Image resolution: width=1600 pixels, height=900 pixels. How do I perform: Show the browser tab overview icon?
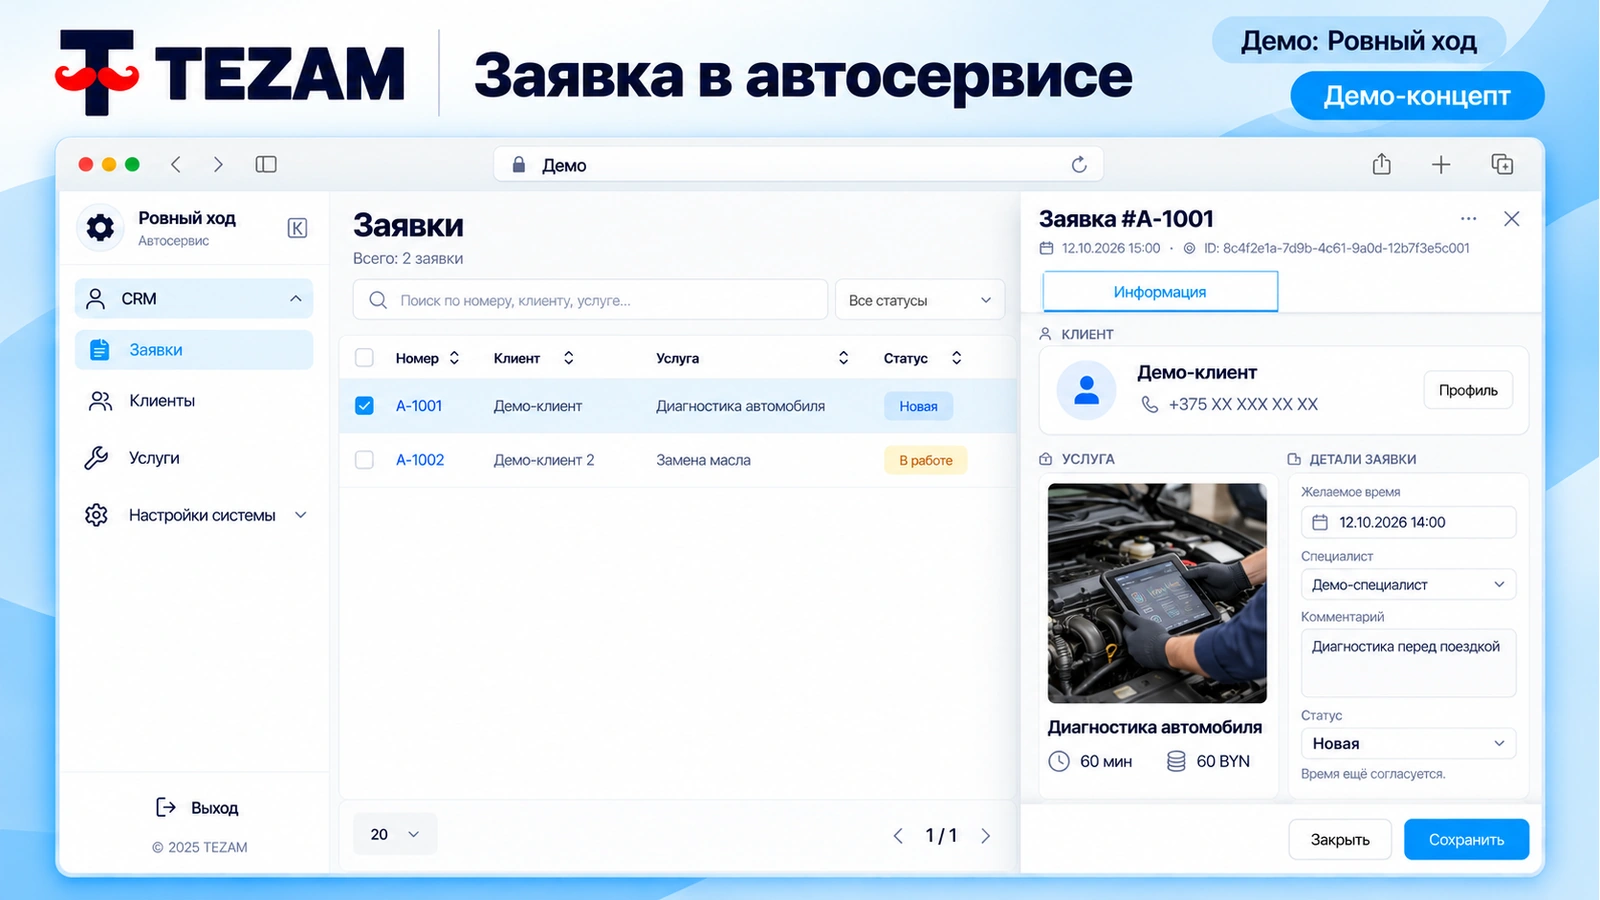pos(1502,164)
